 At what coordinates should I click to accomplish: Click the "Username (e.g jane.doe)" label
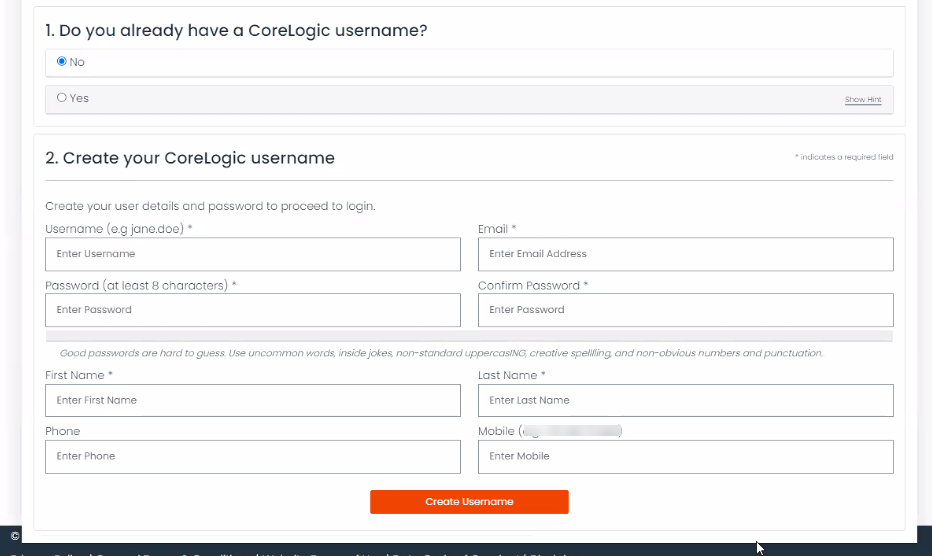(117, 229)
